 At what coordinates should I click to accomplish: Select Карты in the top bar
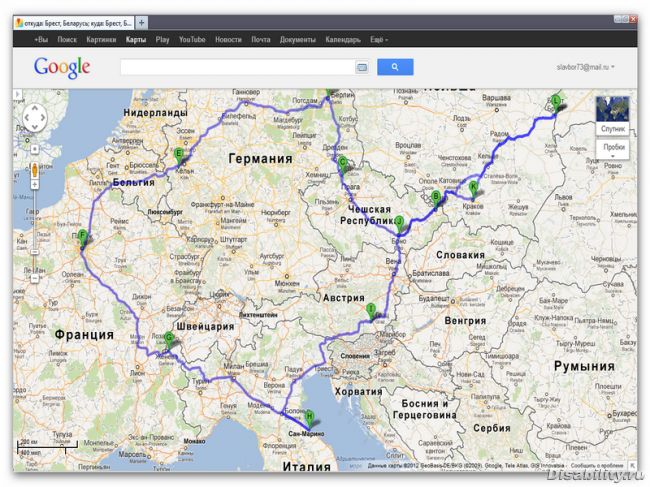[136, 40]
